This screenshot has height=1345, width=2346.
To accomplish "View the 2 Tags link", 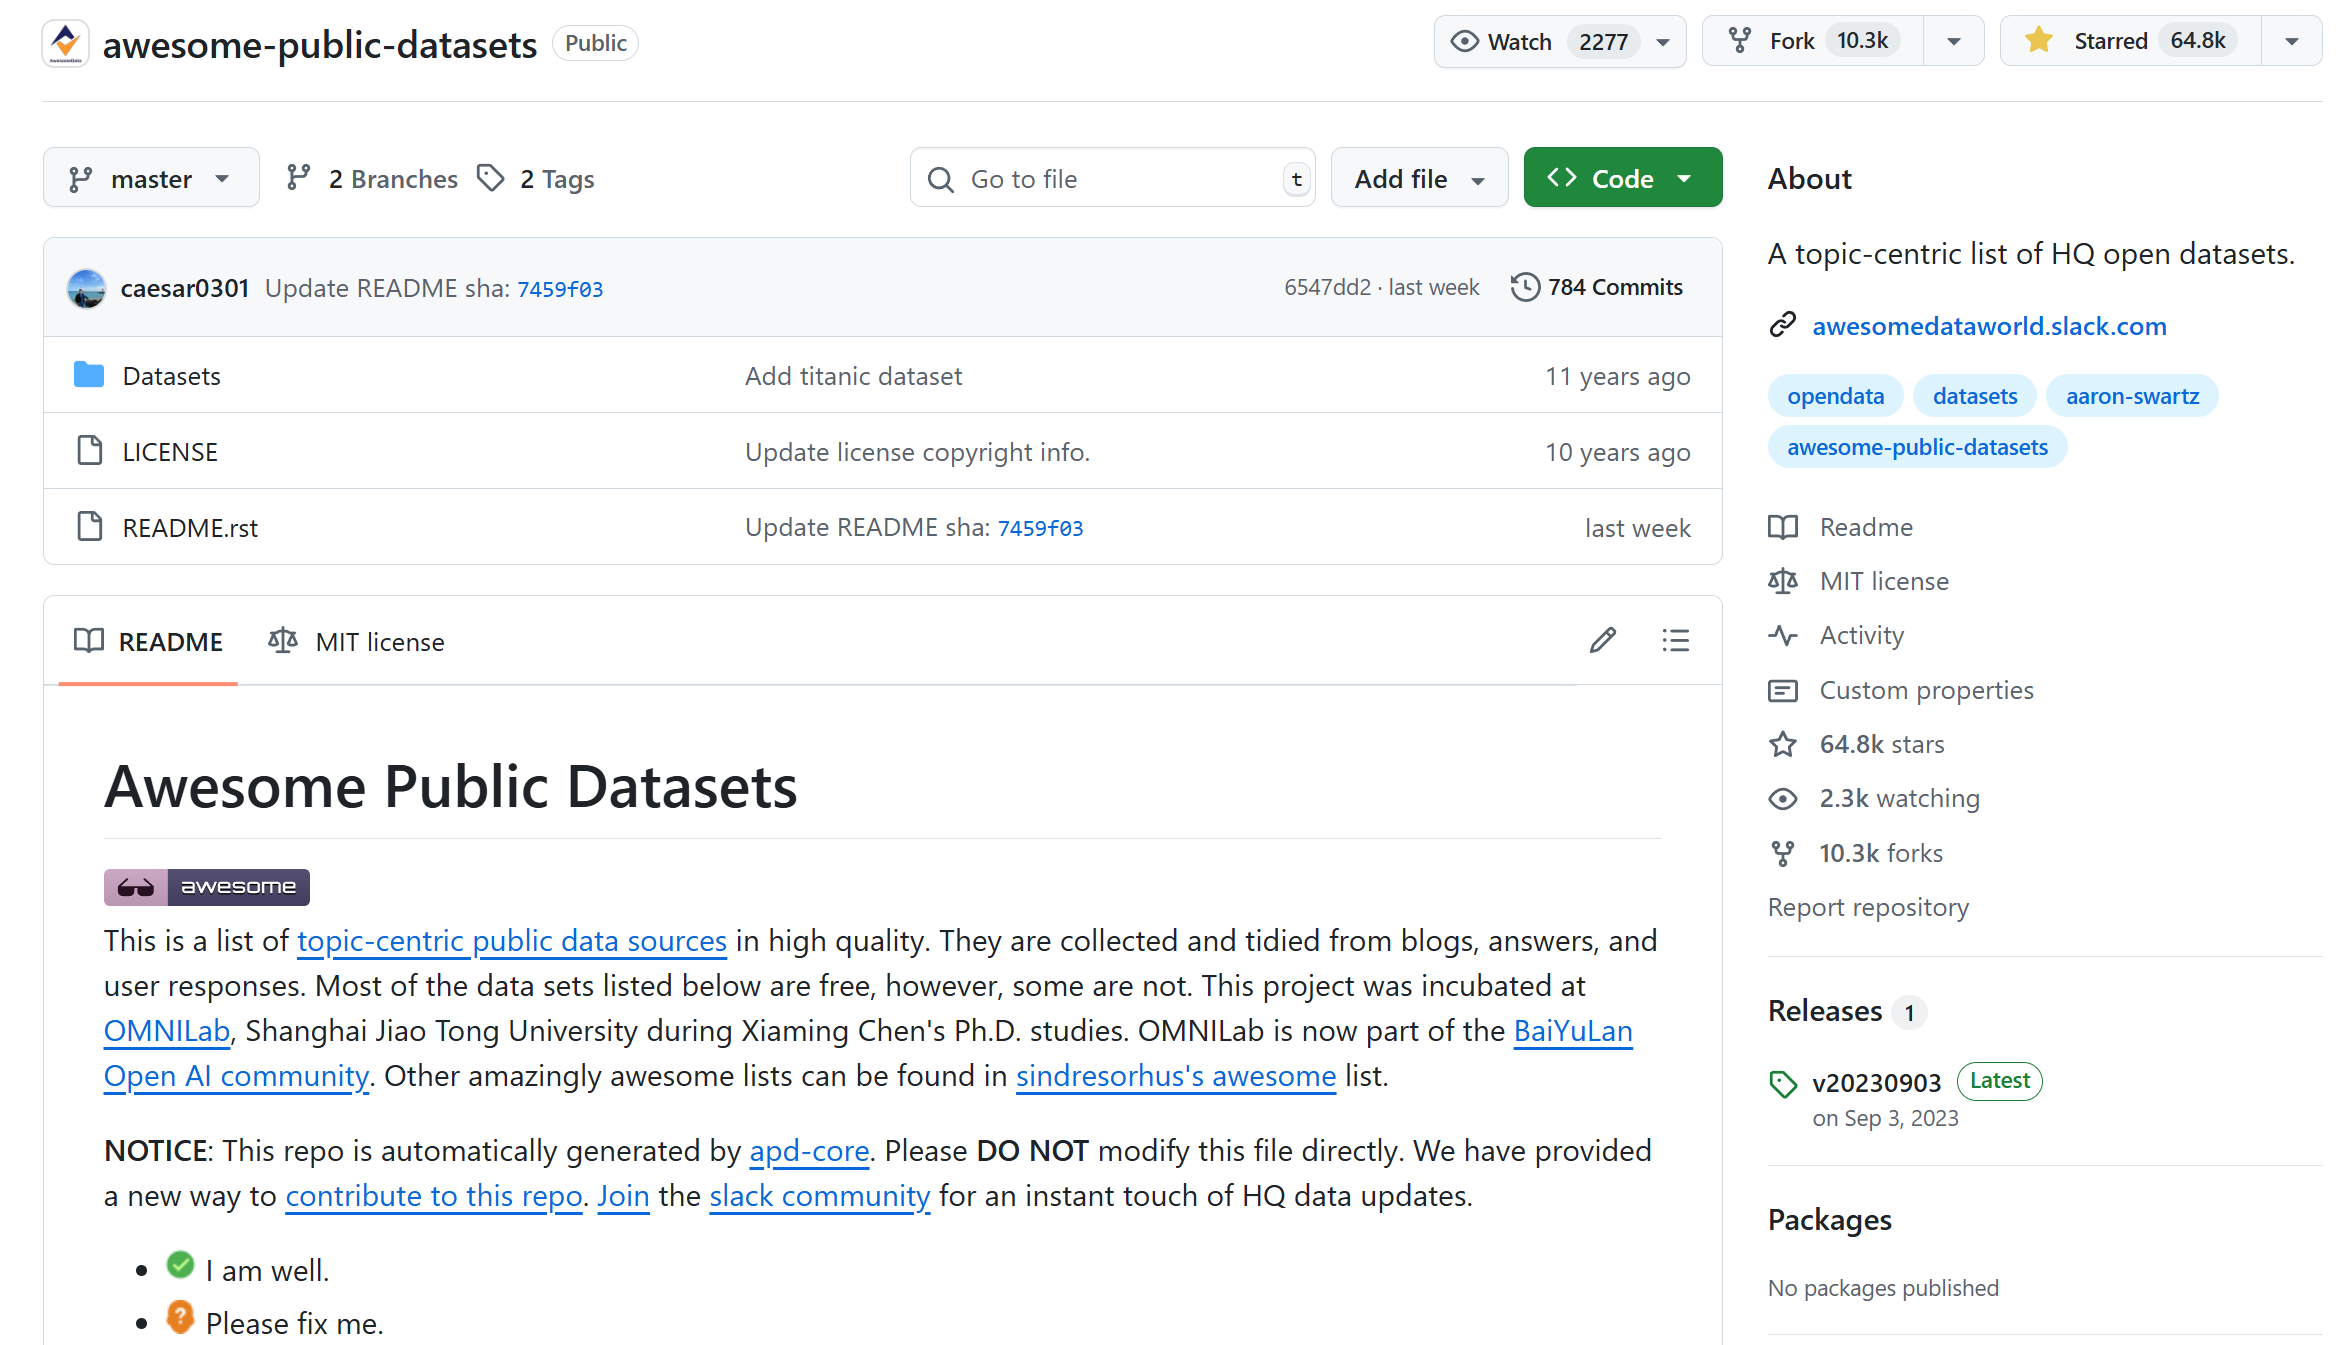I will (535, 179).
